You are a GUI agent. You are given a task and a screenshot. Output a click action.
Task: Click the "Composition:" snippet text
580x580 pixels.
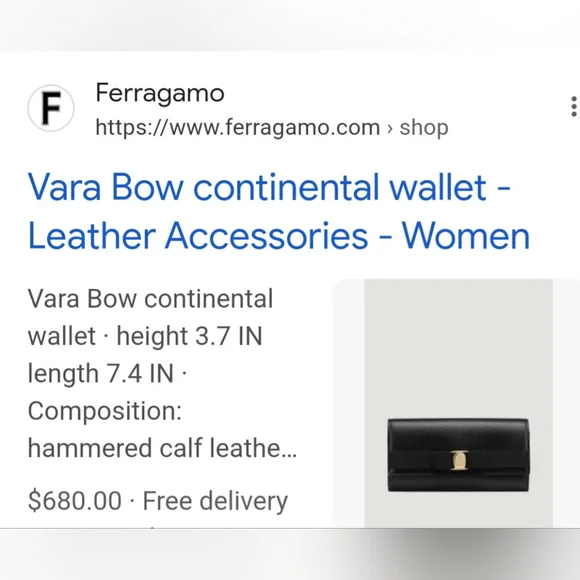[x=105, y=411]
